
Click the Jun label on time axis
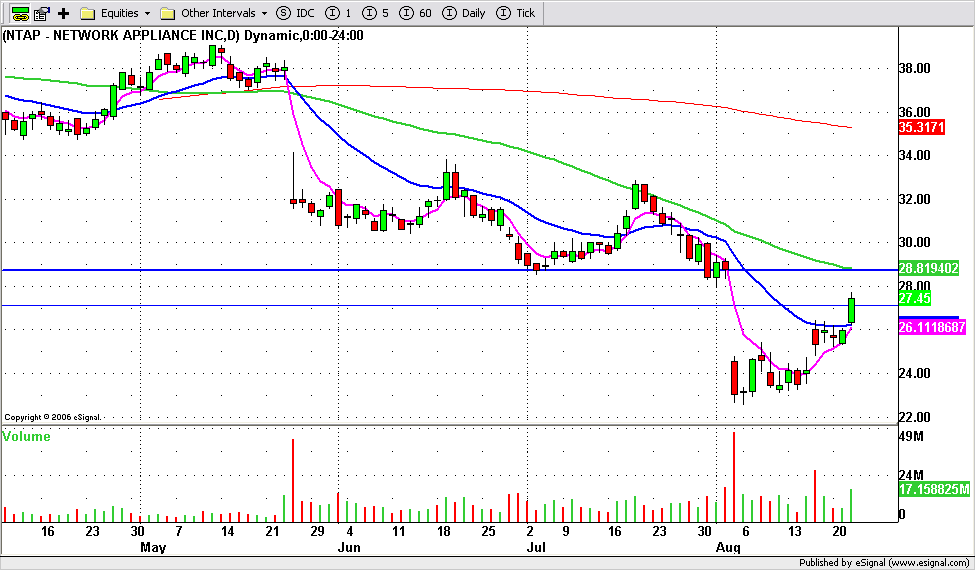(349, 548)
